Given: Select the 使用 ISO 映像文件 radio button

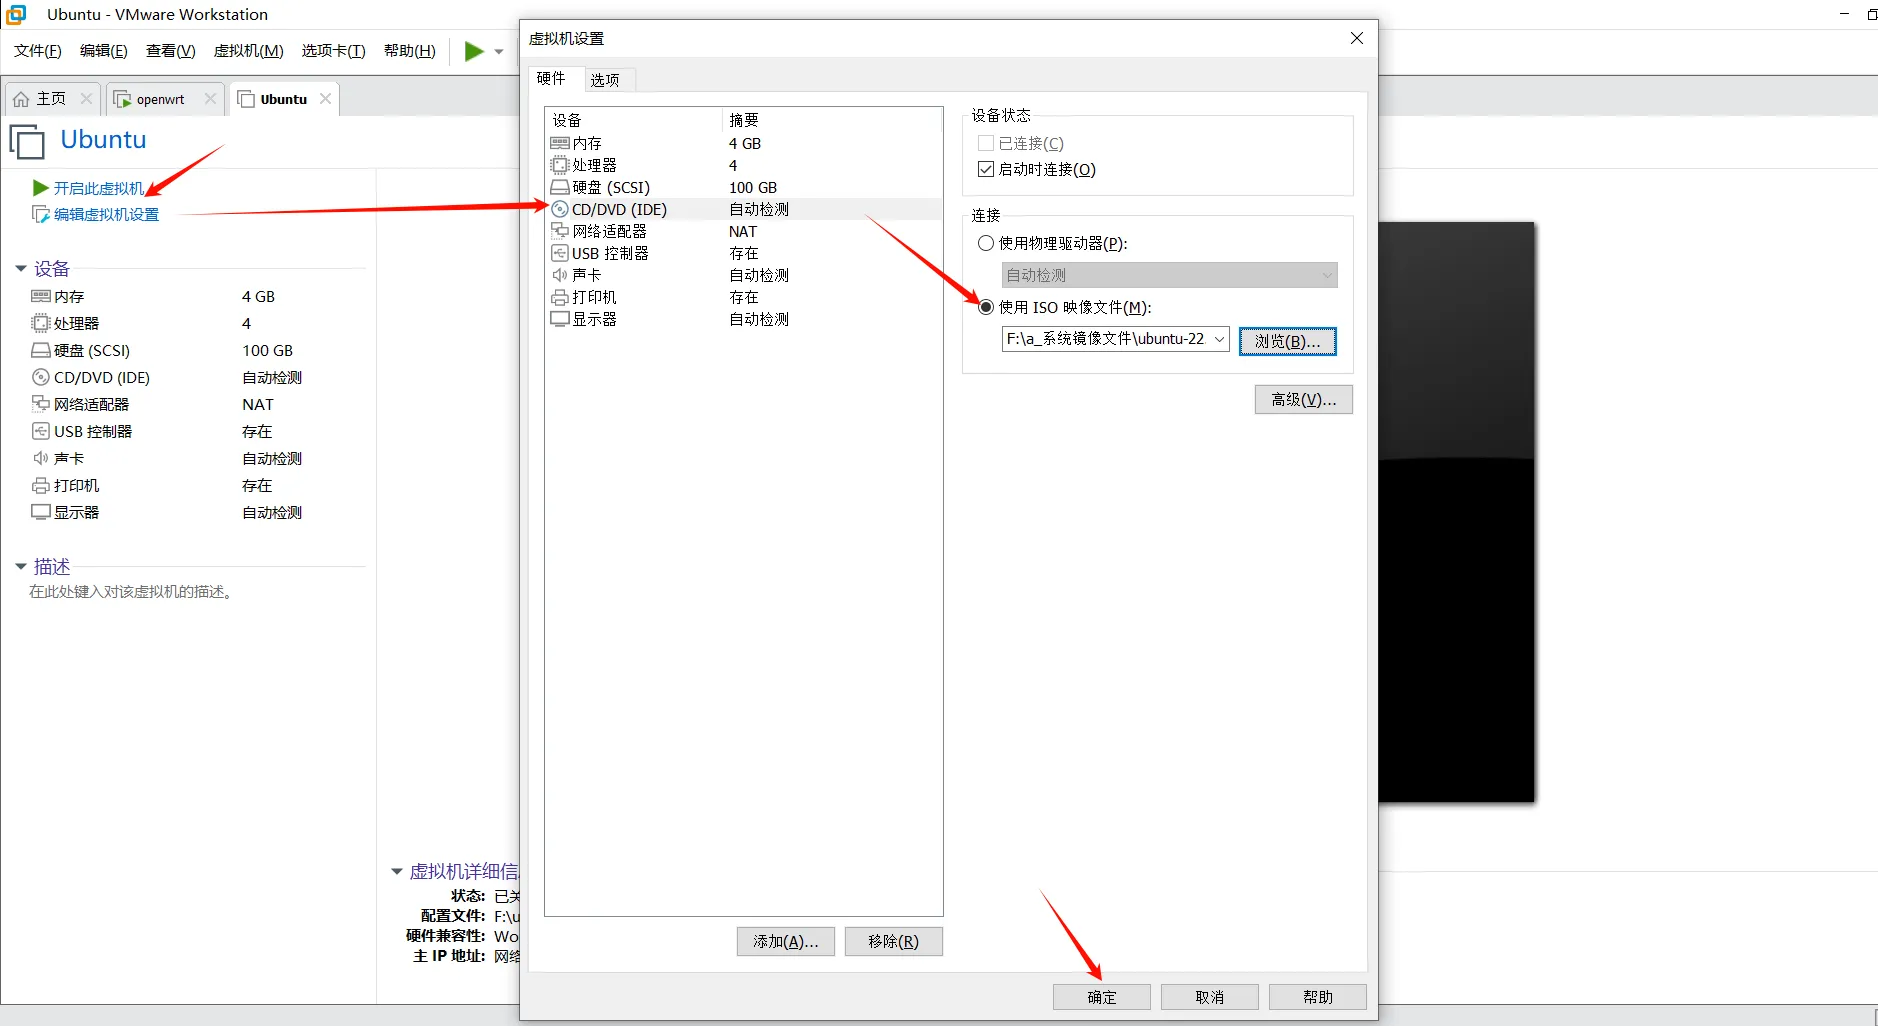Looking at the screenshot, I should point(985,307).
